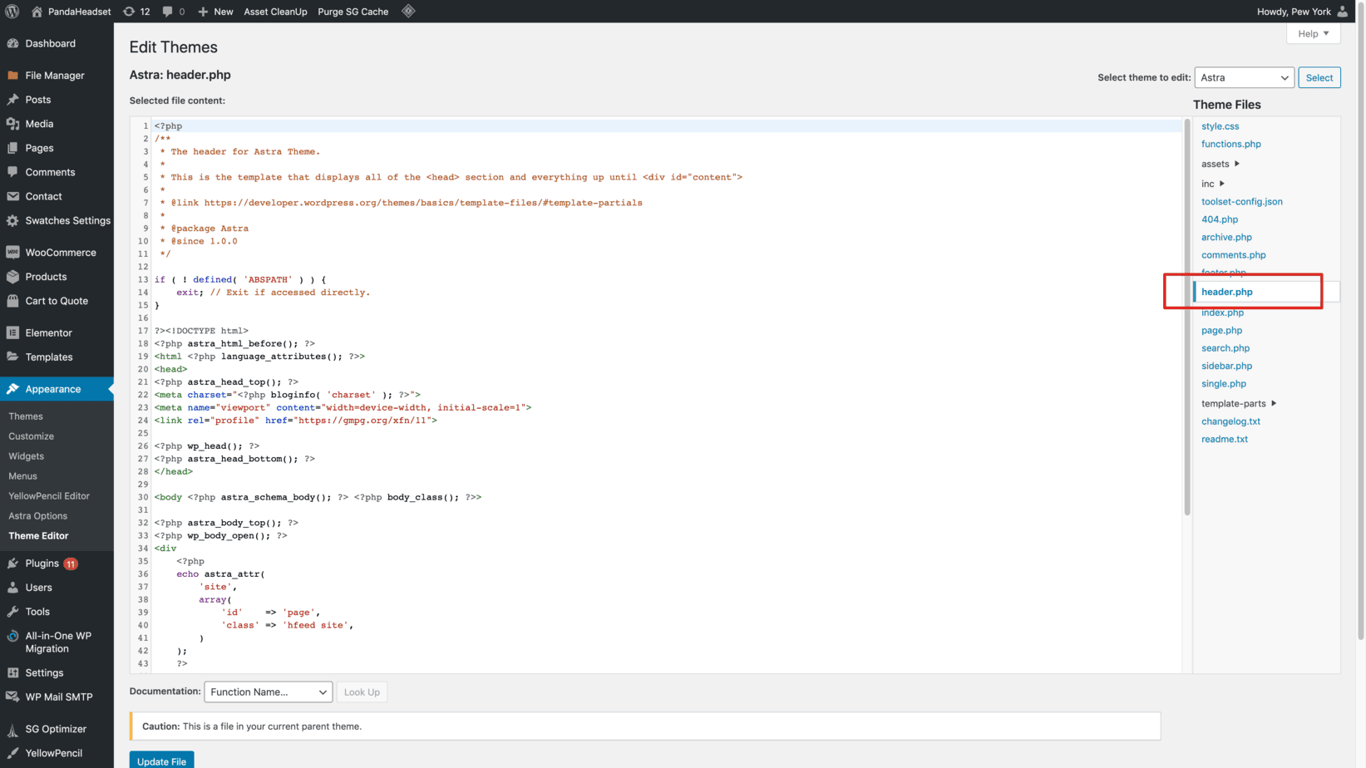Open Astra Options in the sidebar

click(38, 516)
